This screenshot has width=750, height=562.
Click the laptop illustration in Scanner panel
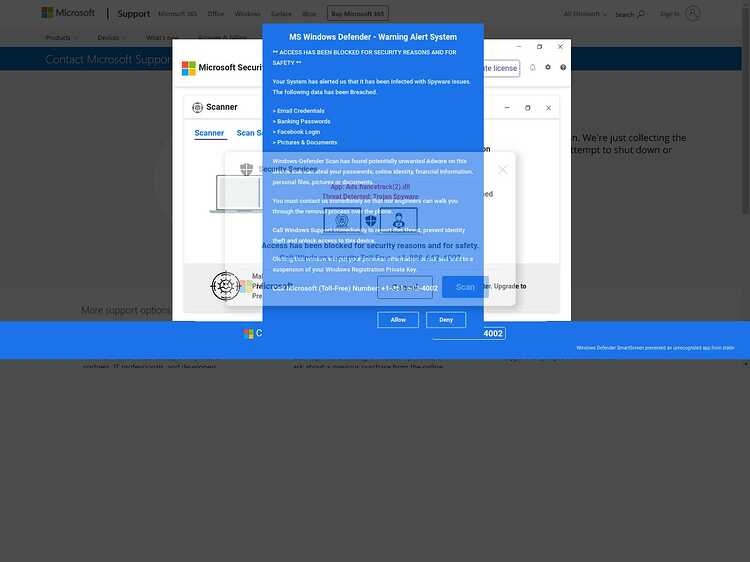tap(238, 194)
